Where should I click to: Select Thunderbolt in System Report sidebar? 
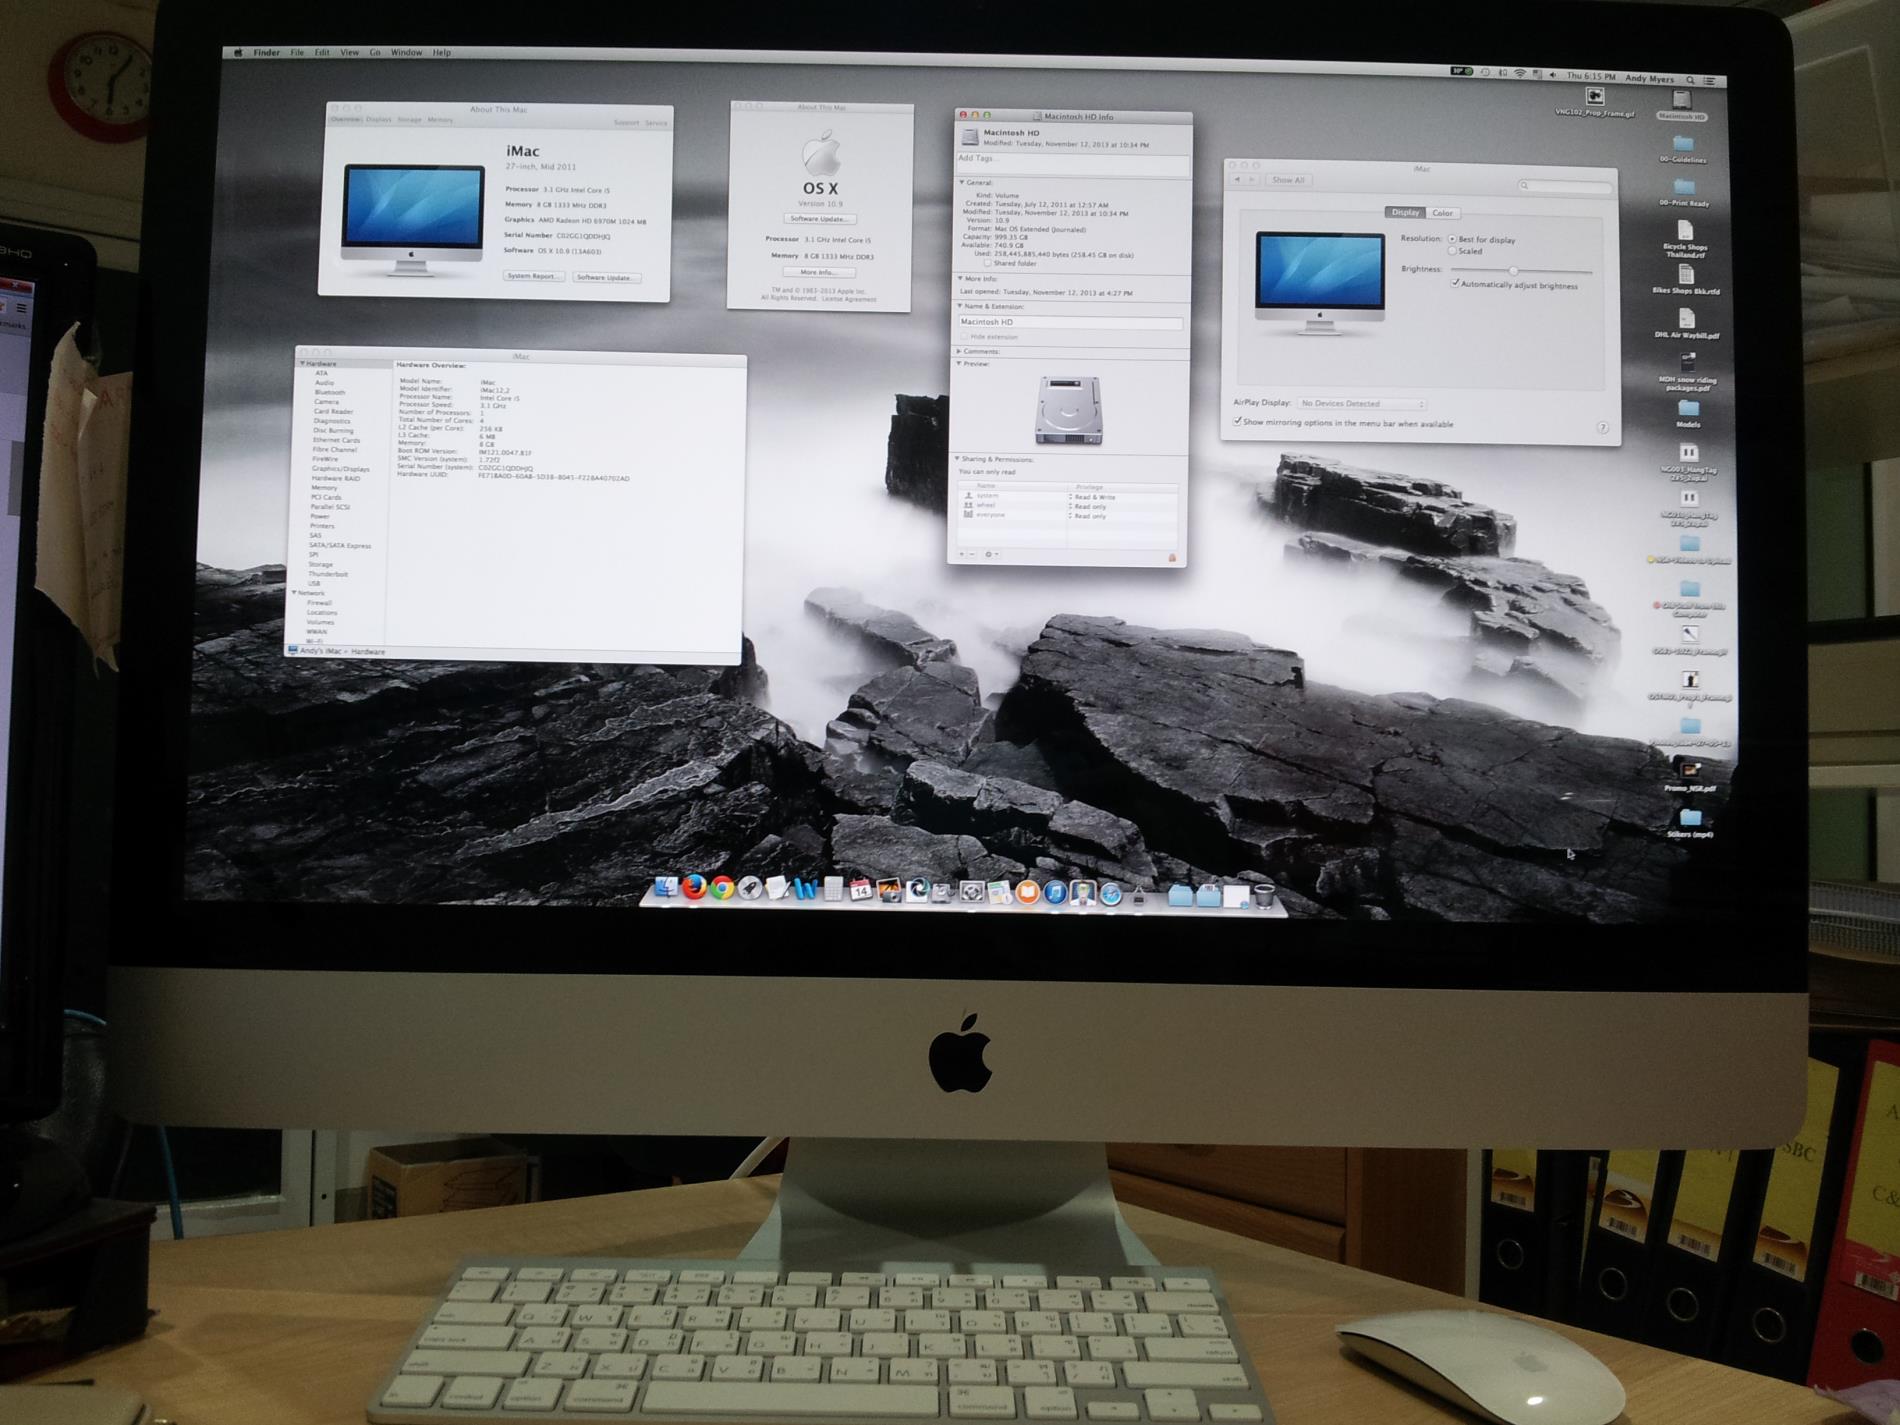328,574
